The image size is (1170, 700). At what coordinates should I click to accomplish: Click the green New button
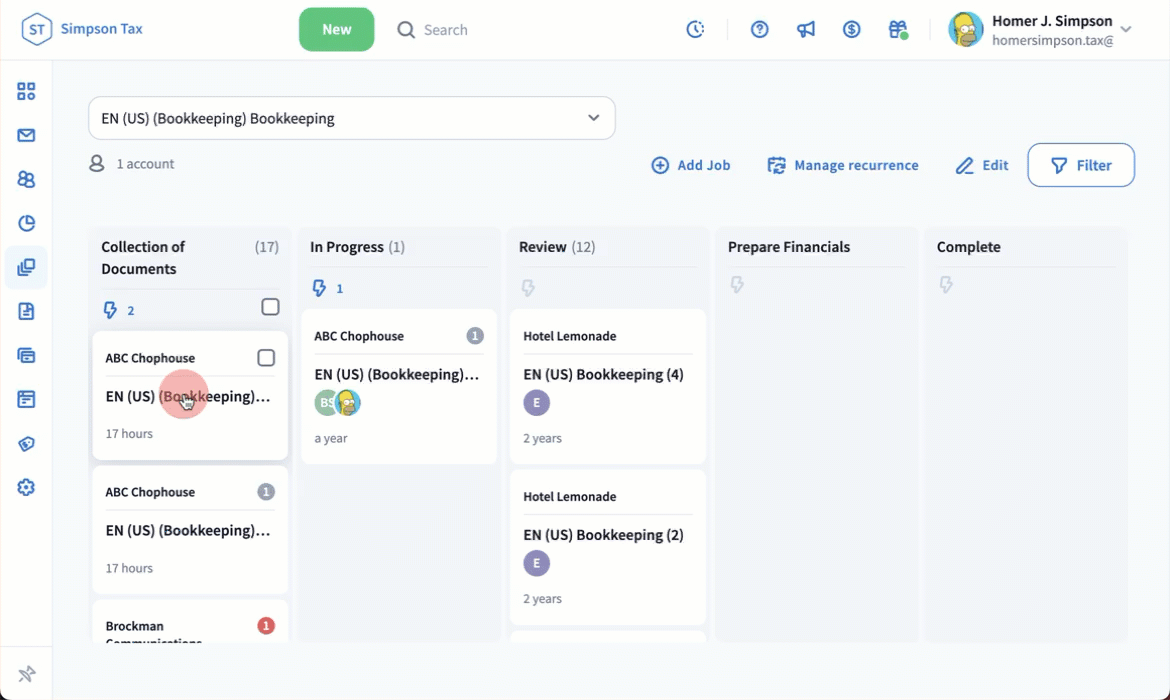[x=336, y=30]
